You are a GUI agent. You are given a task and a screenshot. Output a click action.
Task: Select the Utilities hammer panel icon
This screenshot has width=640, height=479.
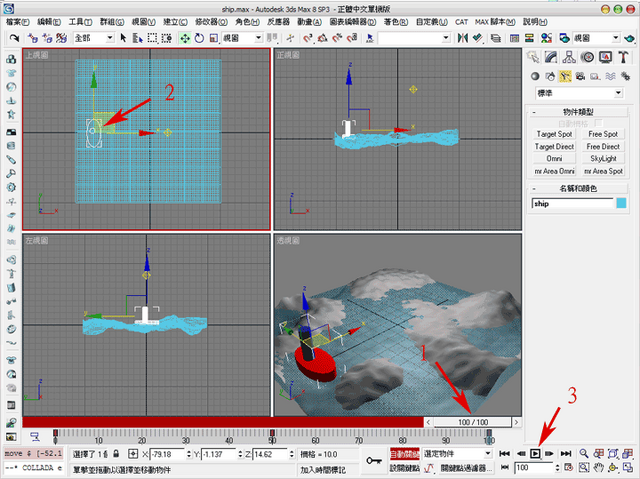(623, 57)
